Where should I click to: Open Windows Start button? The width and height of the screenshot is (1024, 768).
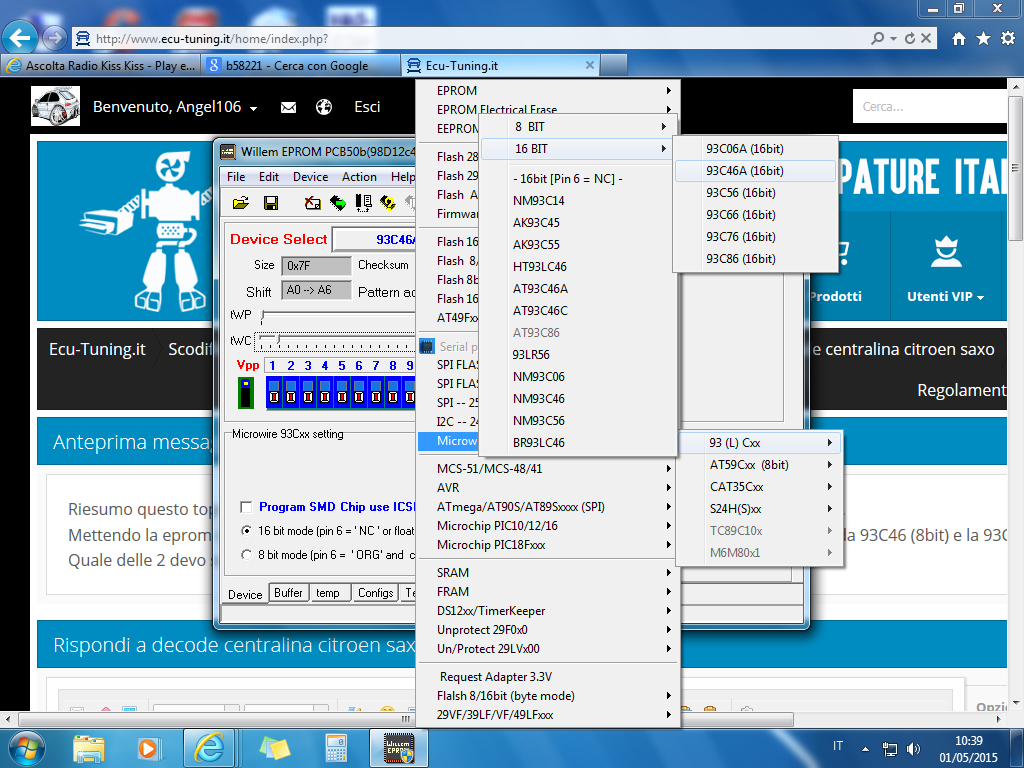click(26, 748)
